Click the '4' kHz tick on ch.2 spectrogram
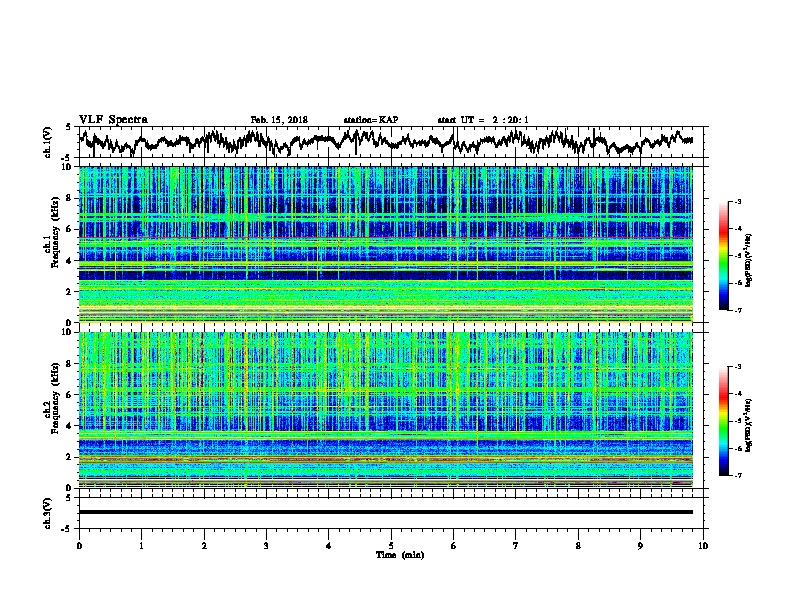The image size is (792, 612). (70, 426)
